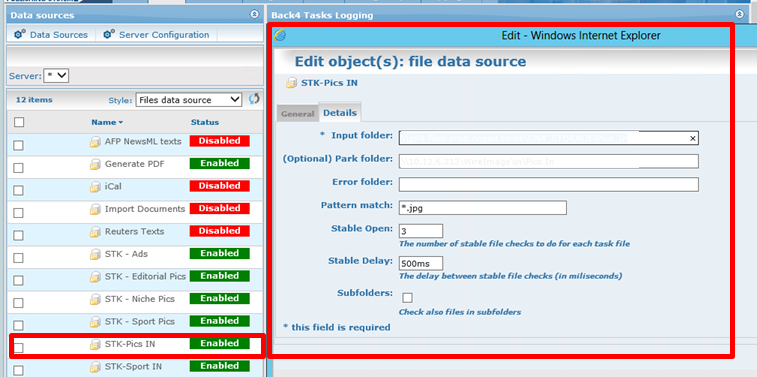Toggle the select-all checkbox in the header
Image resolution: width=757 pixels, height=377 pixels.
[x=19, y=123]
